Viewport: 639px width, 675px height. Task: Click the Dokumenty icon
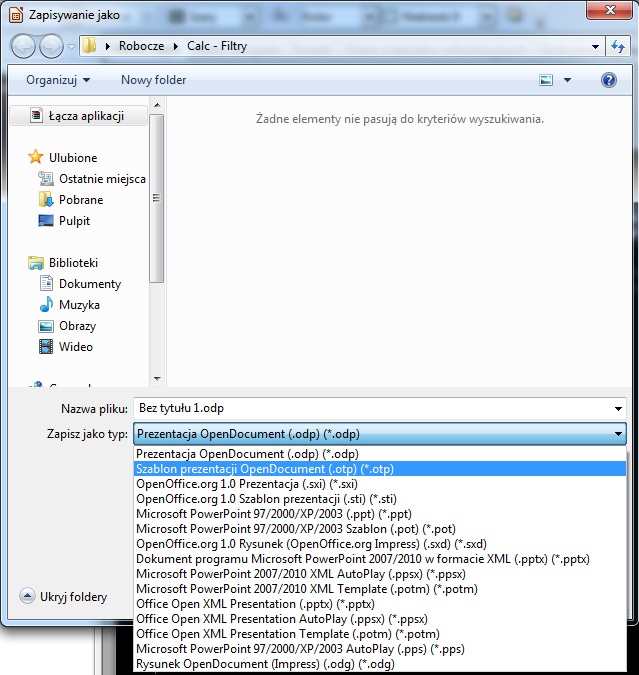coord(46,283)
